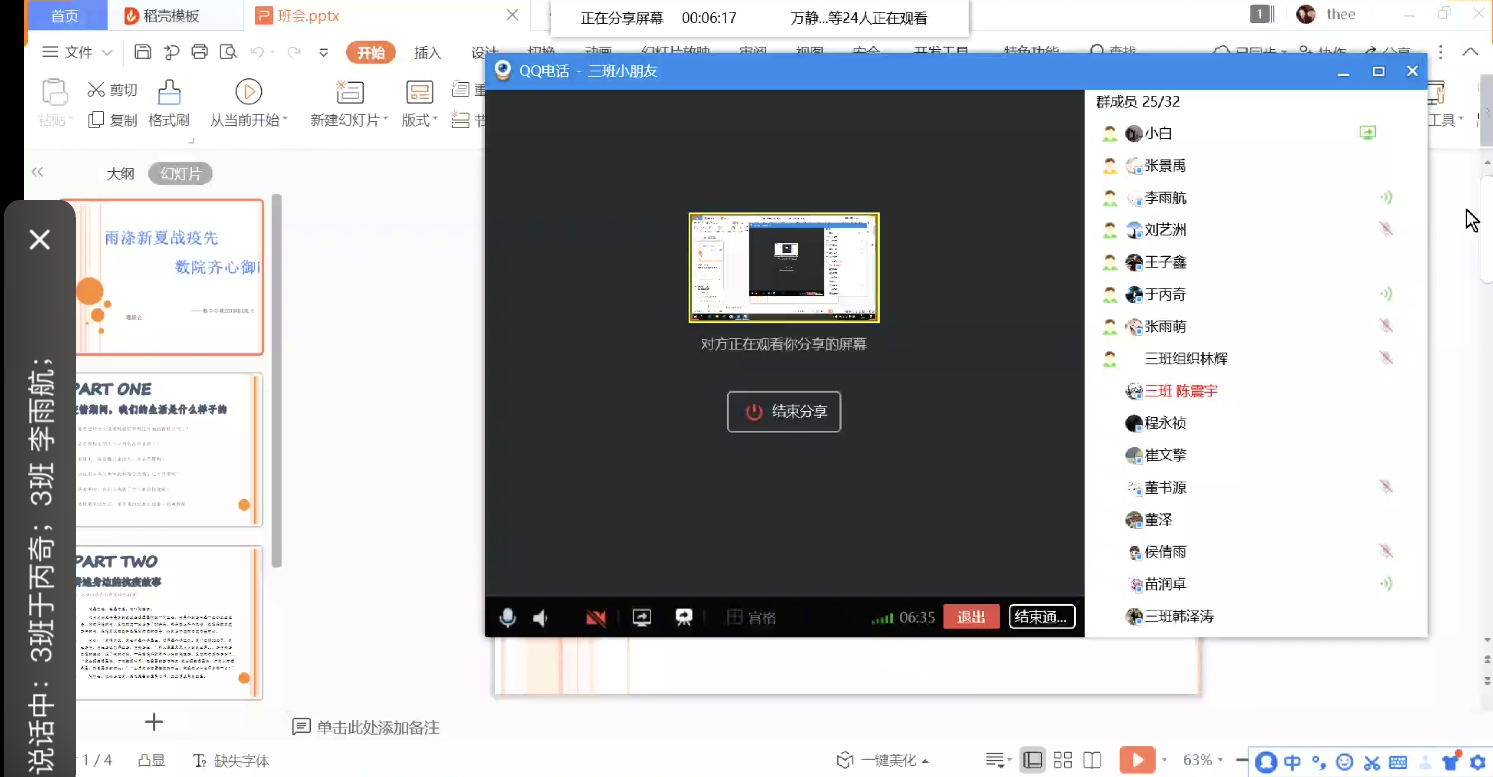1493x777 pixels.
Task: Open reading view book icon
Action: point(1092,760)
